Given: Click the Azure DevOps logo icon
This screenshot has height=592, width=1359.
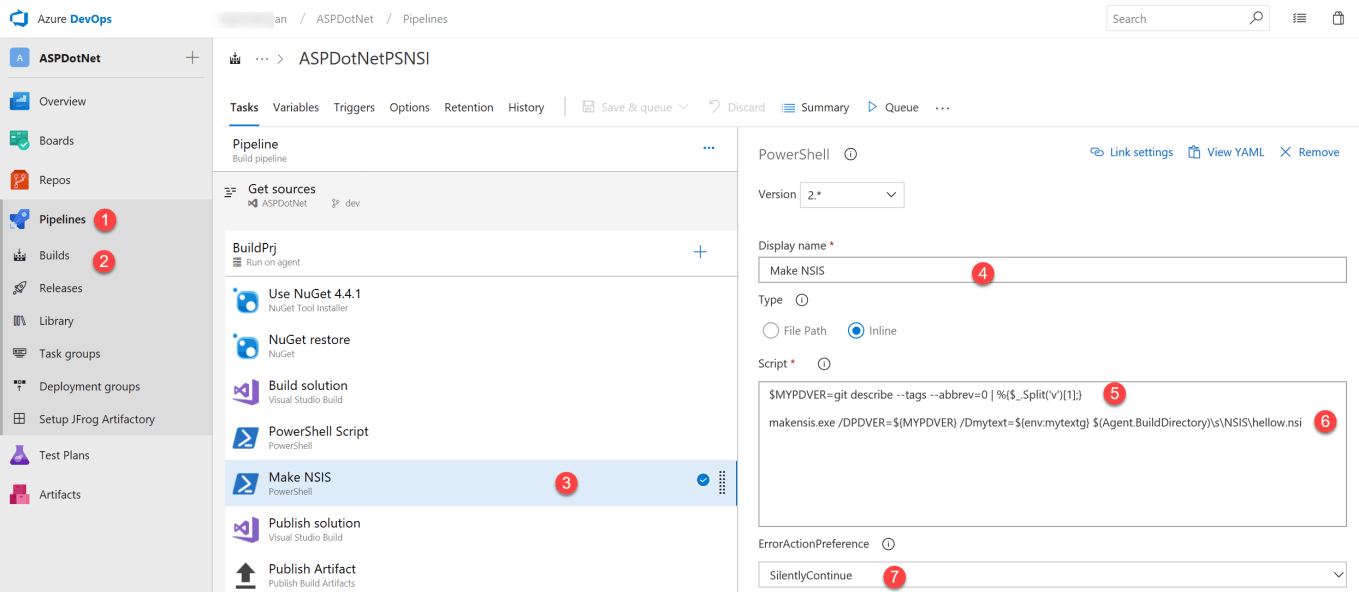Looking at the screenshot, I should point(19,18).
